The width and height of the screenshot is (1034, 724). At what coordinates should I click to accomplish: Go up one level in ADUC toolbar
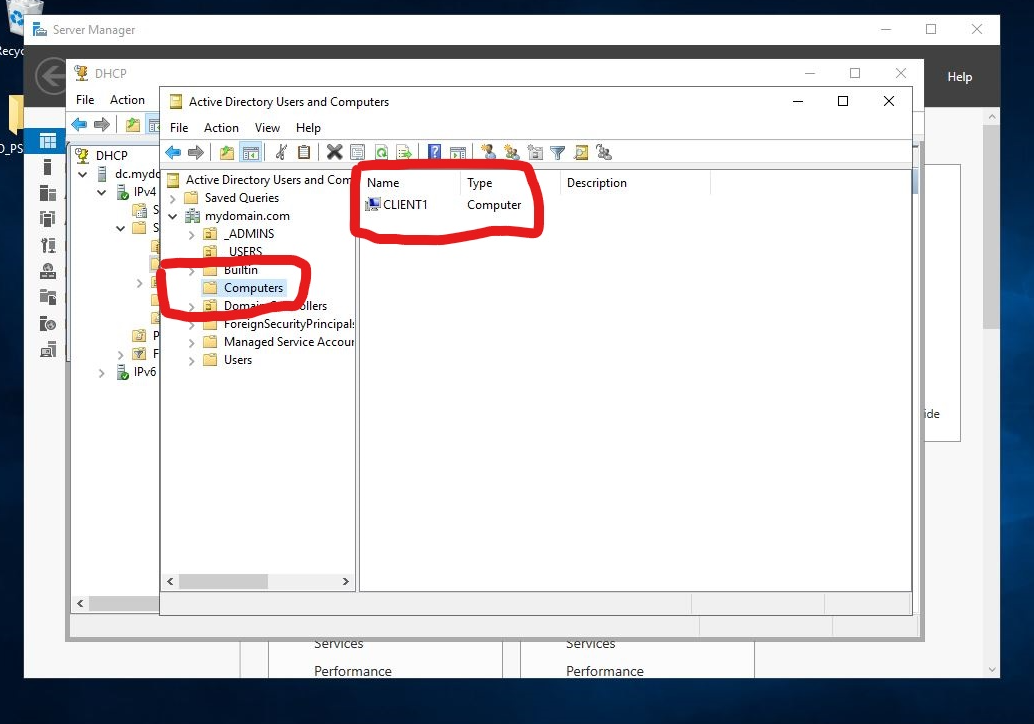point(227,153)
